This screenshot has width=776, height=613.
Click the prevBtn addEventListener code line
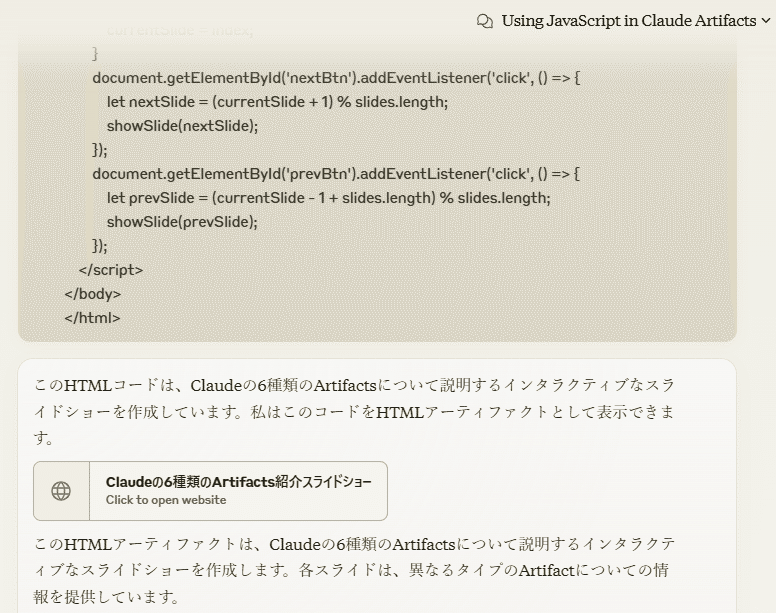336,174
